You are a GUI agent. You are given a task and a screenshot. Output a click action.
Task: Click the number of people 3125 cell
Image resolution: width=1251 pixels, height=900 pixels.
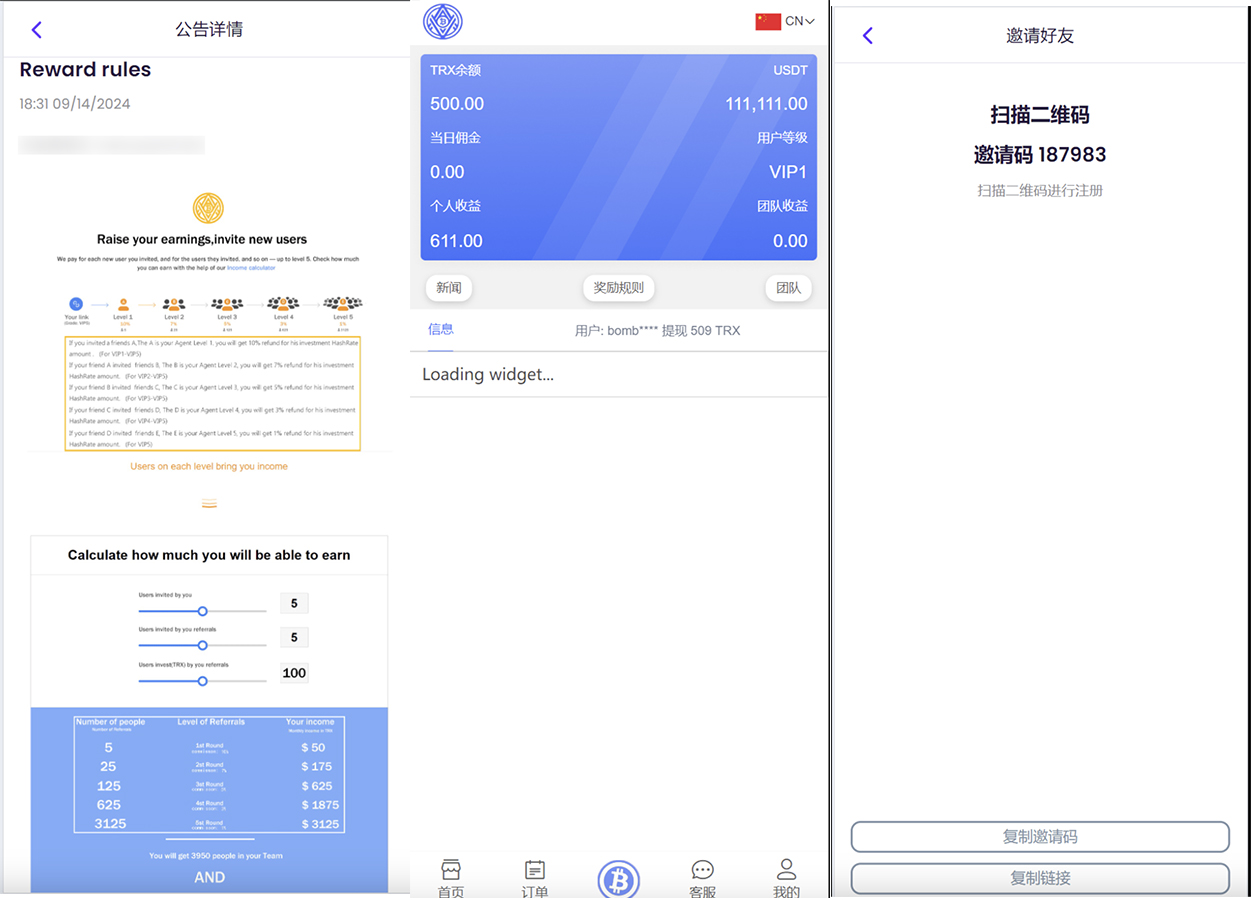[110, 824]
